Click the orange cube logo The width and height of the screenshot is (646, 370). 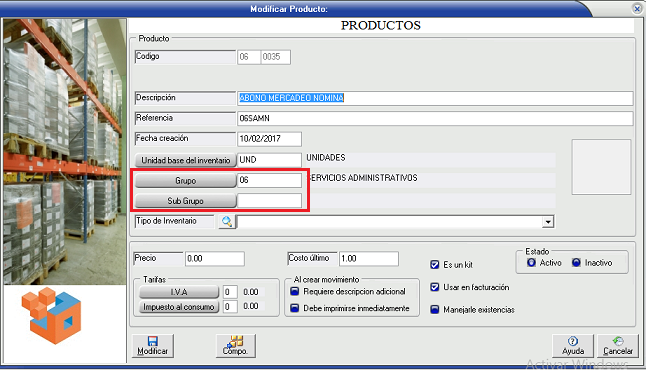(51, 316)
